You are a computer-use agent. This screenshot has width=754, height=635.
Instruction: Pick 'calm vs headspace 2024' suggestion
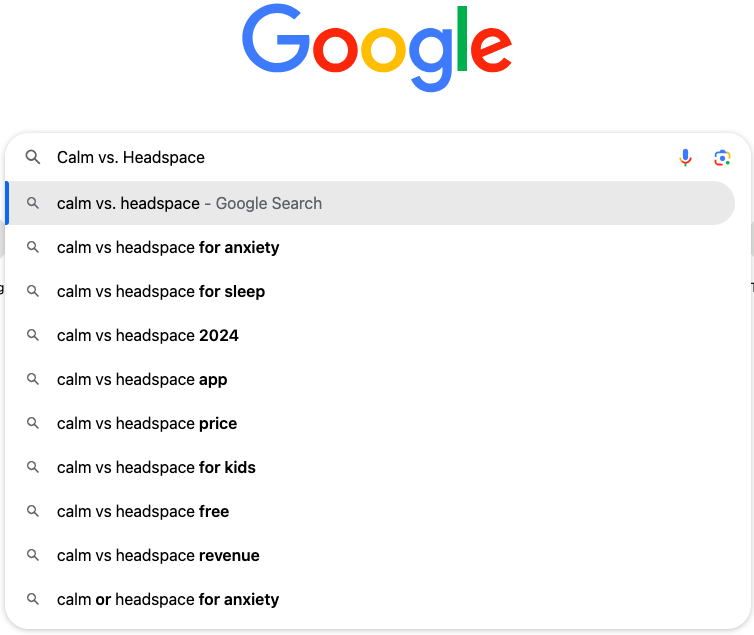coord(148,335)
